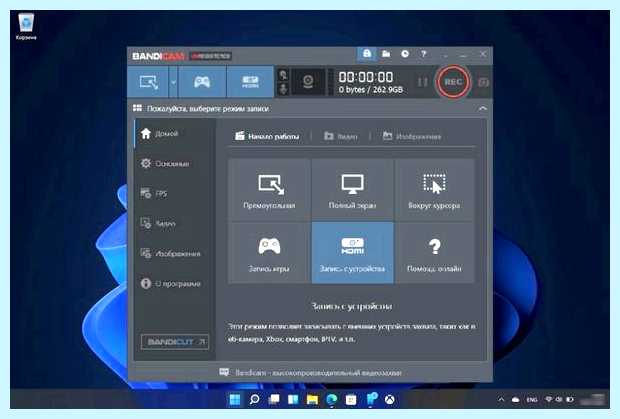Open Task View in the taskbar
The image size is (620, 419).
tap(274, 400)
